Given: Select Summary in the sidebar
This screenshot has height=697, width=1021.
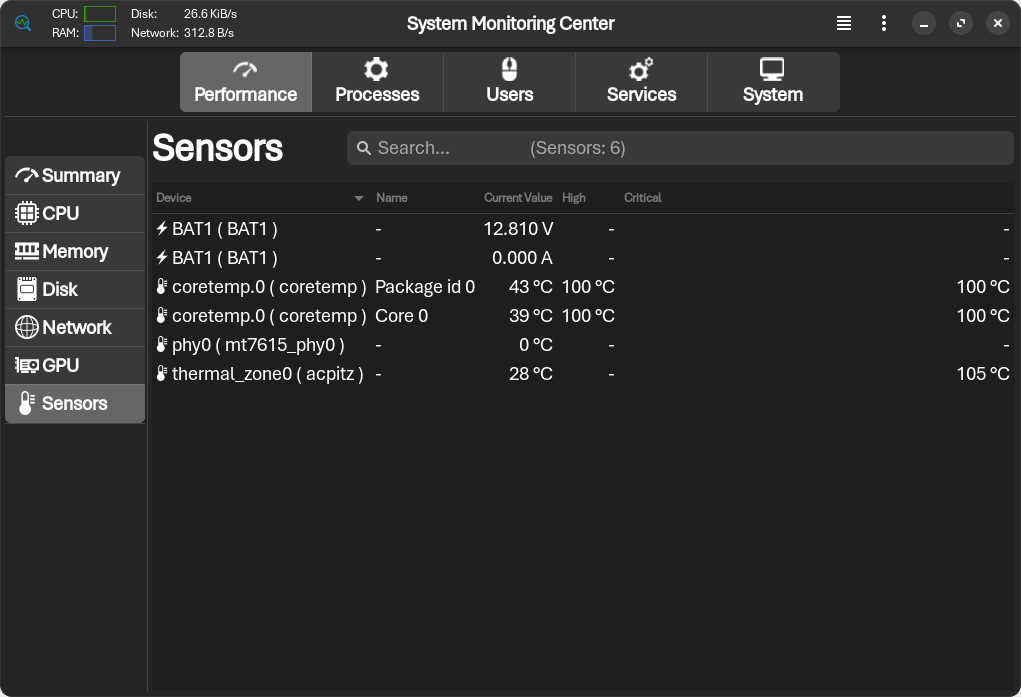Looking at the screenshot, I should tap(75, 176).
